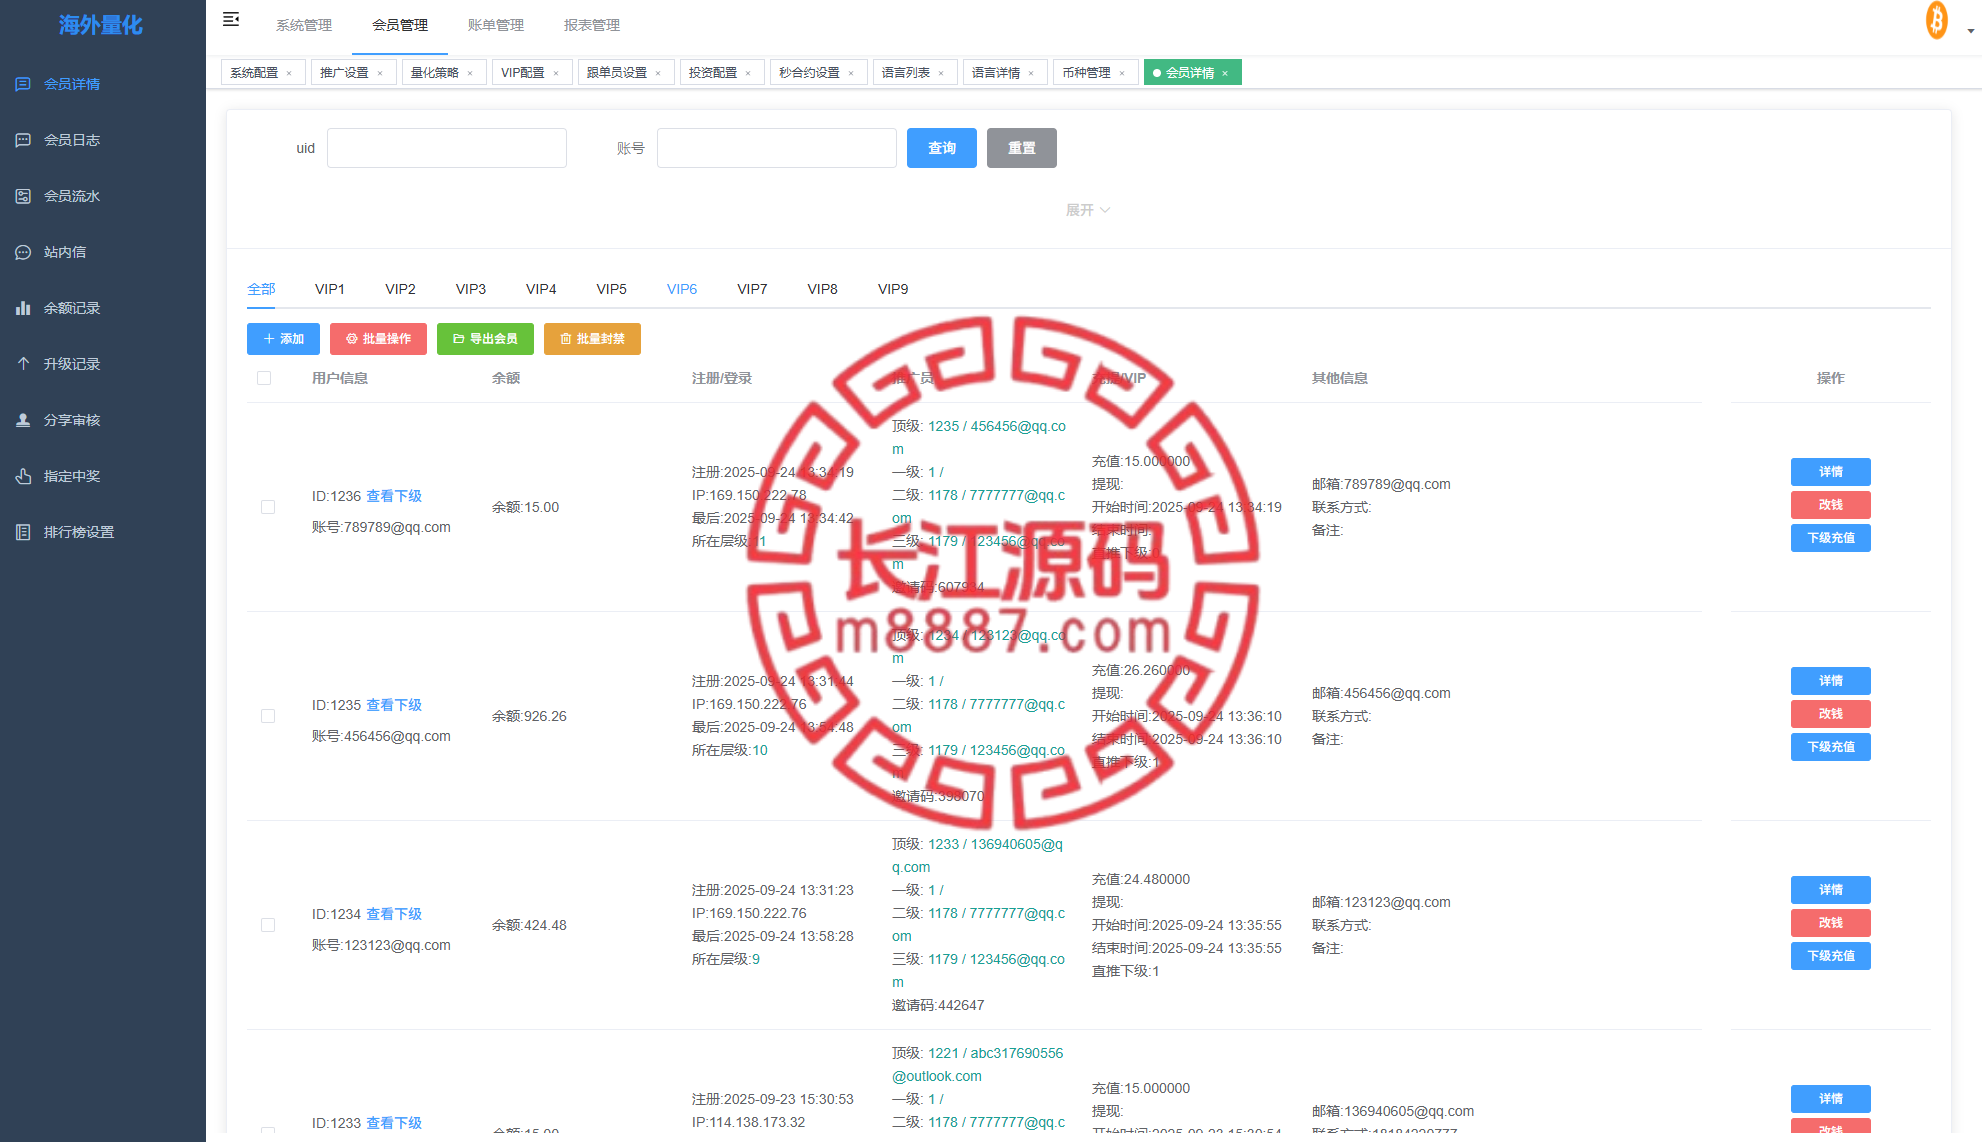The width and height of the screenshot is (1982, 1142).
Task: Tick checkbox for member ID 1235
Action: [268, 716]
